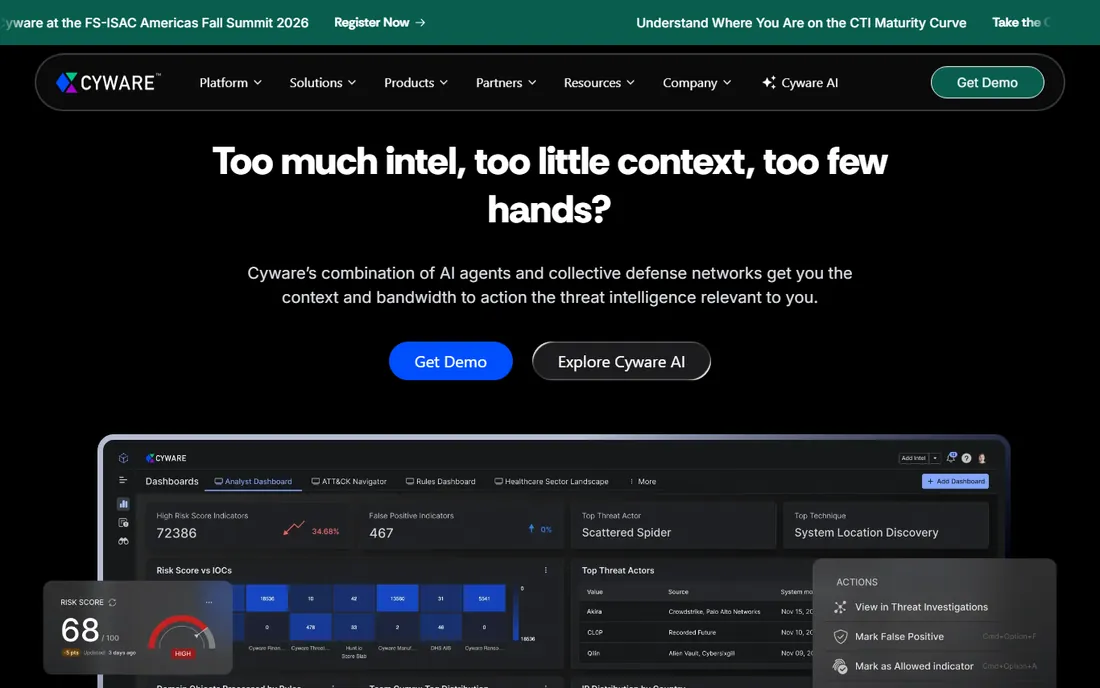Choose Mark False Positive action
1100x688 pixels.
point(899,637)
